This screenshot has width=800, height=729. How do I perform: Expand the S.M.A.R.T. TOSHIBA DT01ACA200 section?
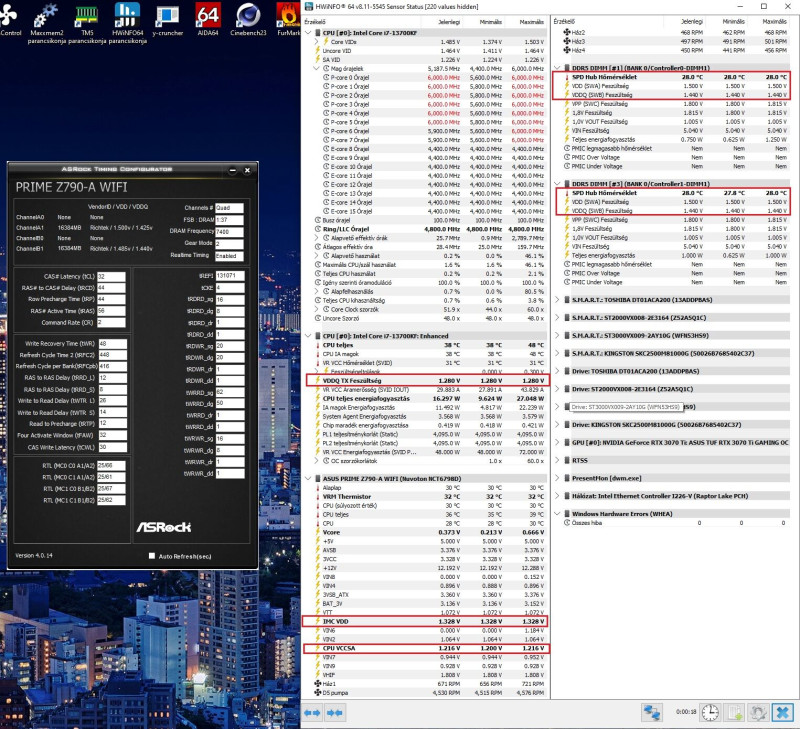tap(557, 299)
